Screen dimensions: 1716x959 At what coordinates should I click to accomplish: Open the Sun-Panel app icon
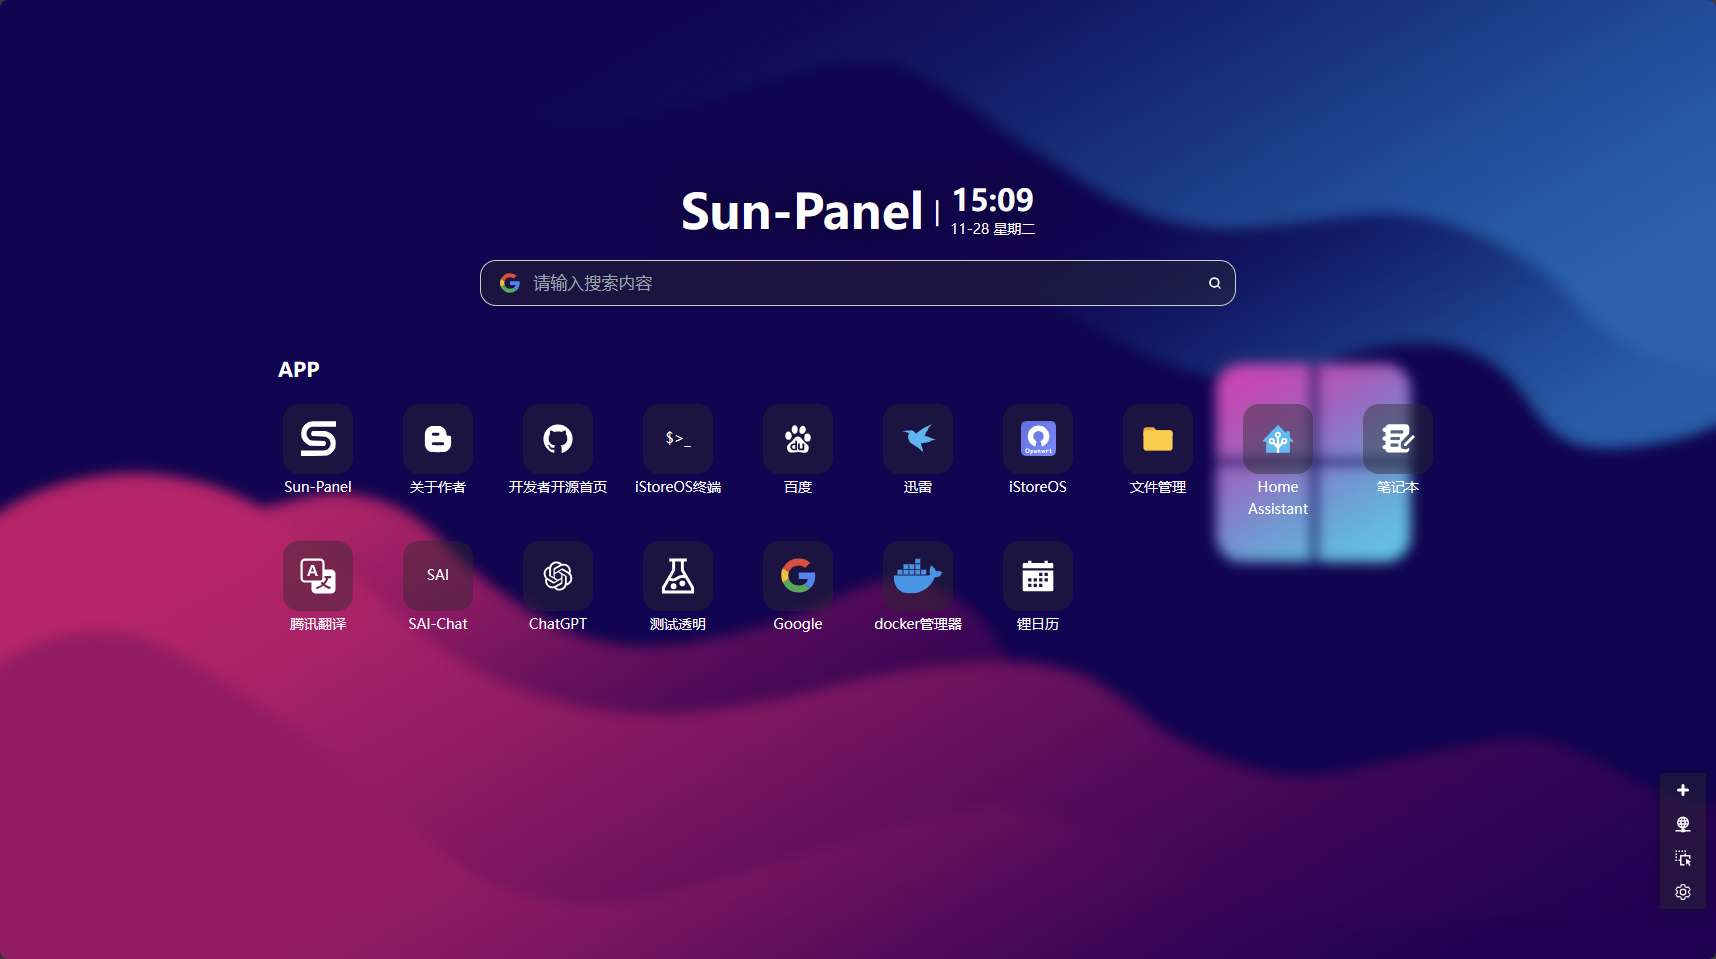pyautogui.click(x=318, y=439)
